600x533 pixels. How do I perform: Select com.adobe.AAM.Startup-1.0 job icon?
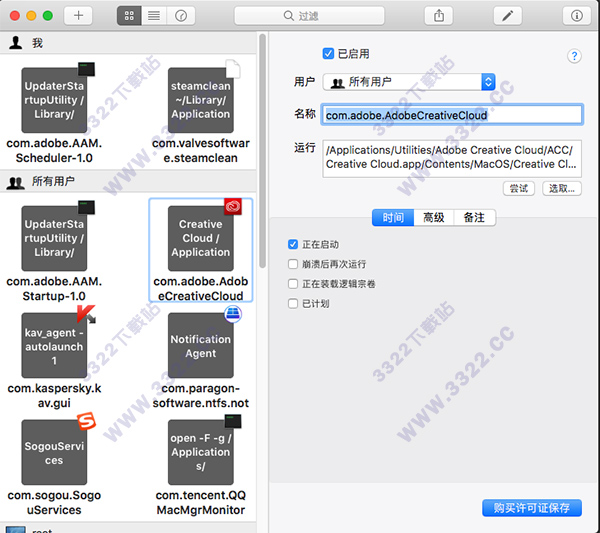(54, 238)
